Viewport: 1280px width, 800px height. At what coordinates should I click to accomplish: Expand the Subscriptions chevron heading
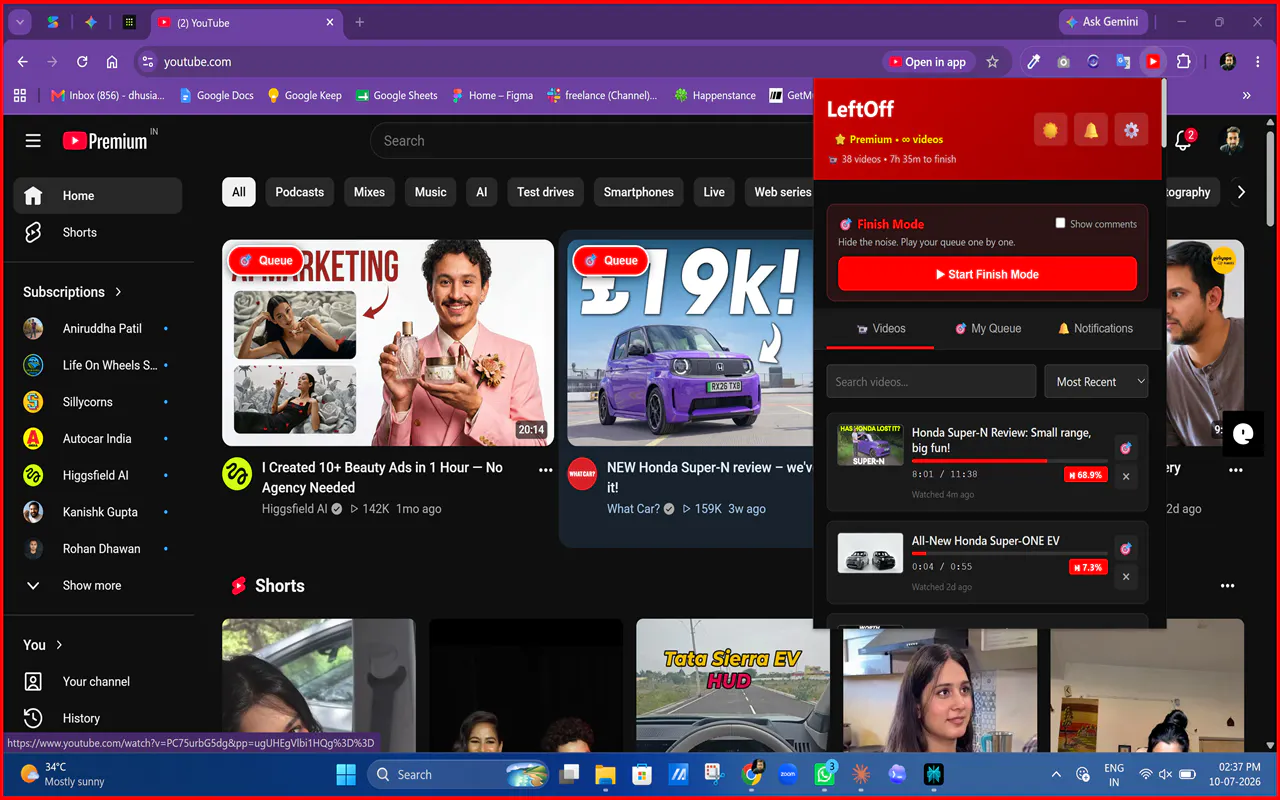click(118, 292)
